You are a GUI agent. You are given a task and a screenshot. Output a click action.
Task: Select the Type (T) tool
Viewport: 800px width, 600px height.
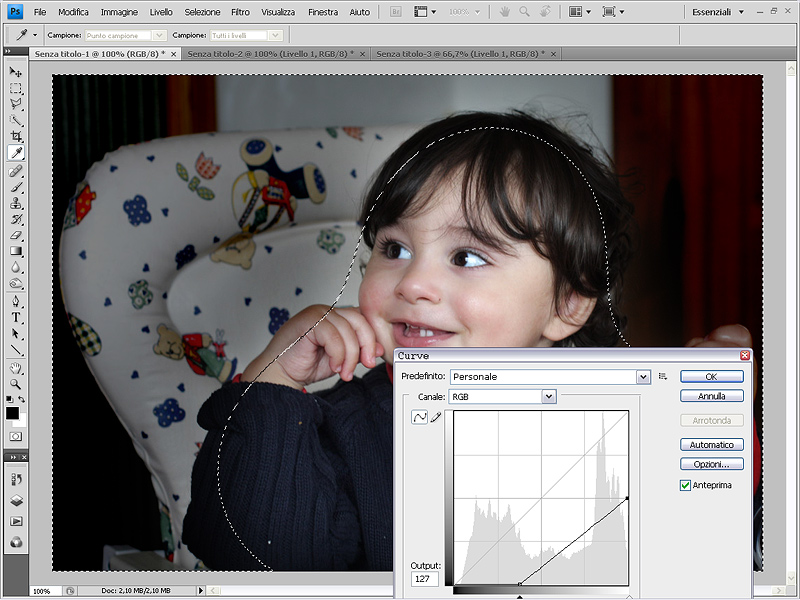[x=16, y=317]
